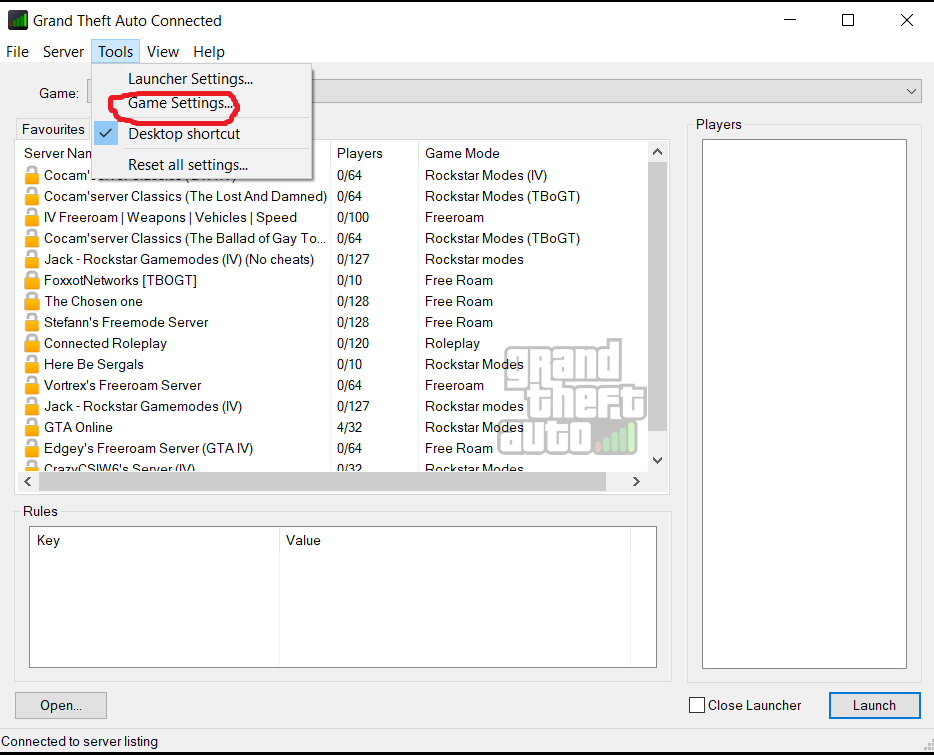Click lock icon beside Jack - Rockstar Gamemodes (IV), 0/127
The height and width of the screenshot is (755, 934).
pyautogui.click(x=32, y=406)
